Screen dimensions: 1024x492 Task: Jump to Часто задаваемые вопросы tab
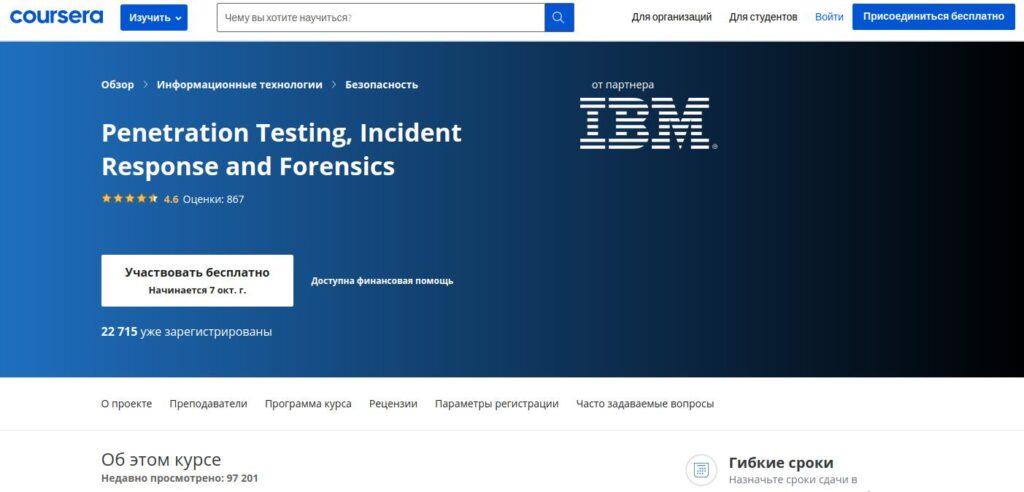tap(645, 404)
